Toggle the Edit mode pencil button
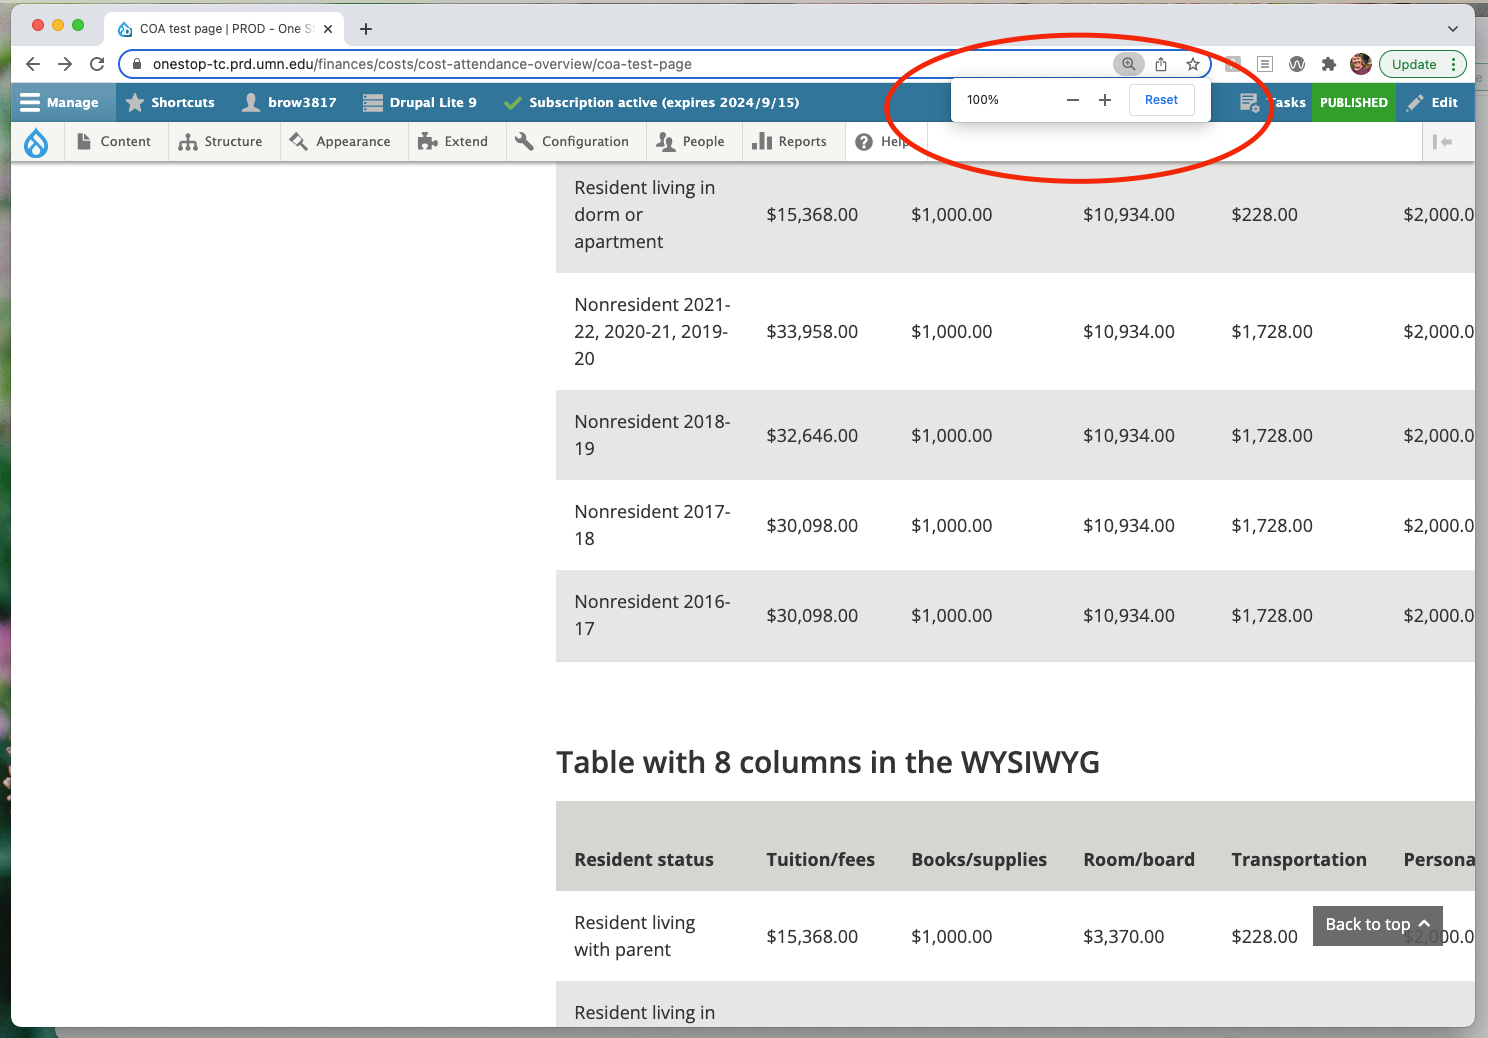 click(x=1432, y=102)
